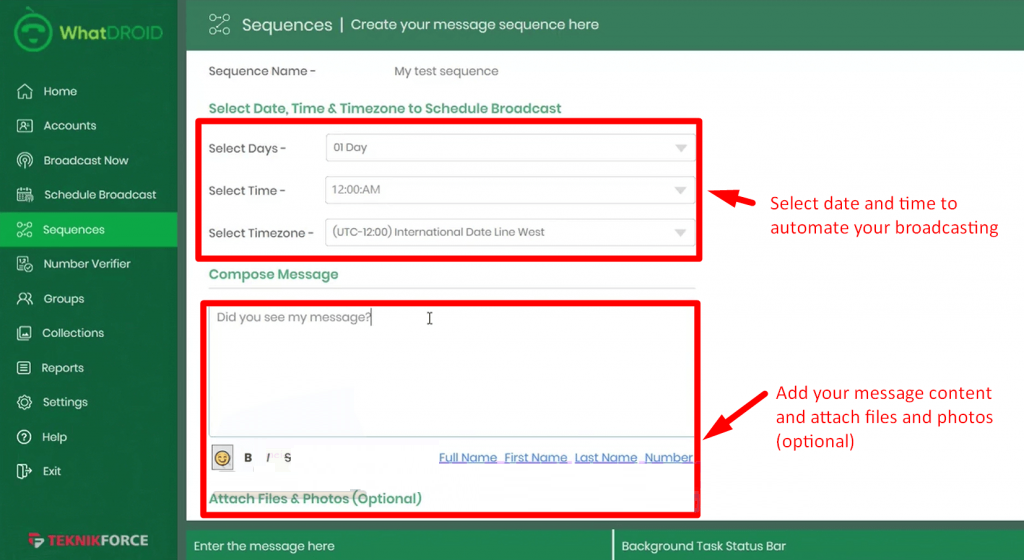The height and width of the screenshot is (560, 1024).
Task: Insert the Full Name placeholder link
Action: (467, 458)
